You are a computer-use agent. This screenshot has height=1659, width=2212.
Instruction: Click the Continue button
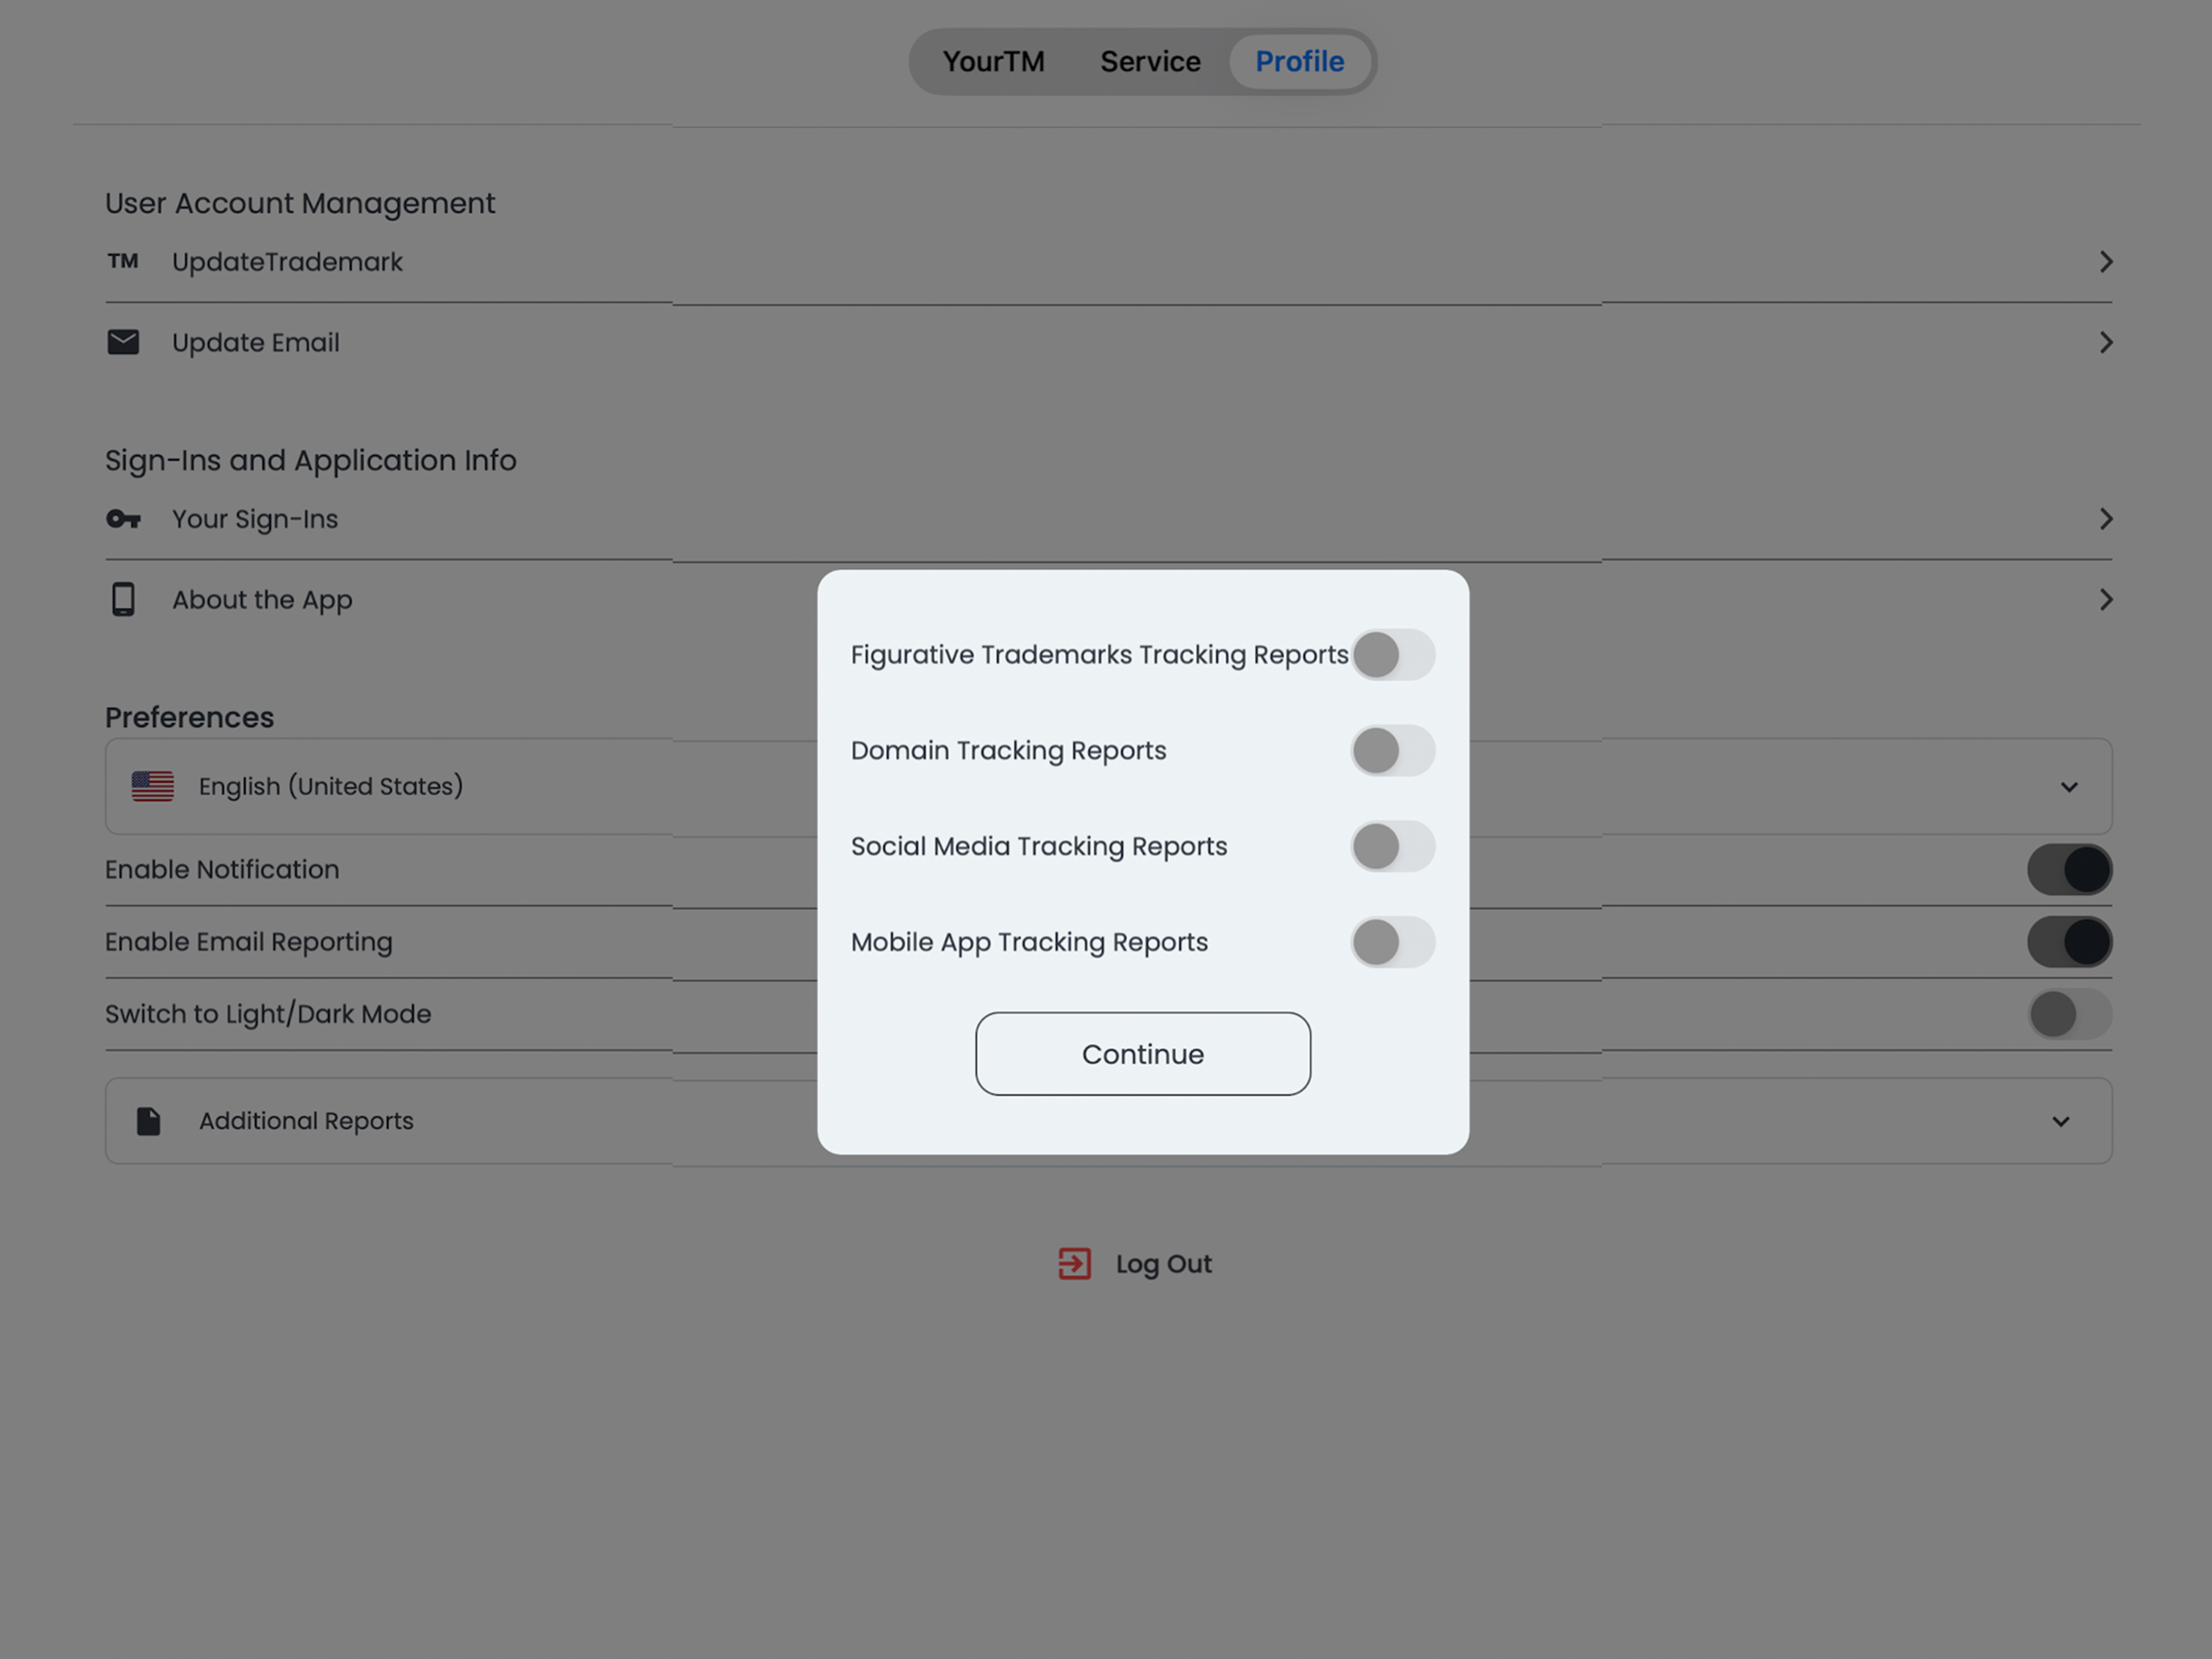pos(1143,1054)
